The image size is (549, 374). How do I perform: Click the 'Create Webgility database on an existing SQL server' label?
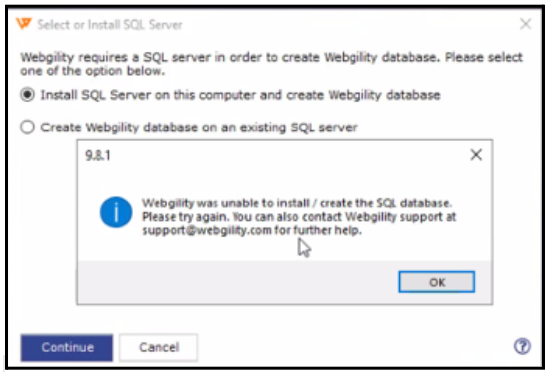199,127
